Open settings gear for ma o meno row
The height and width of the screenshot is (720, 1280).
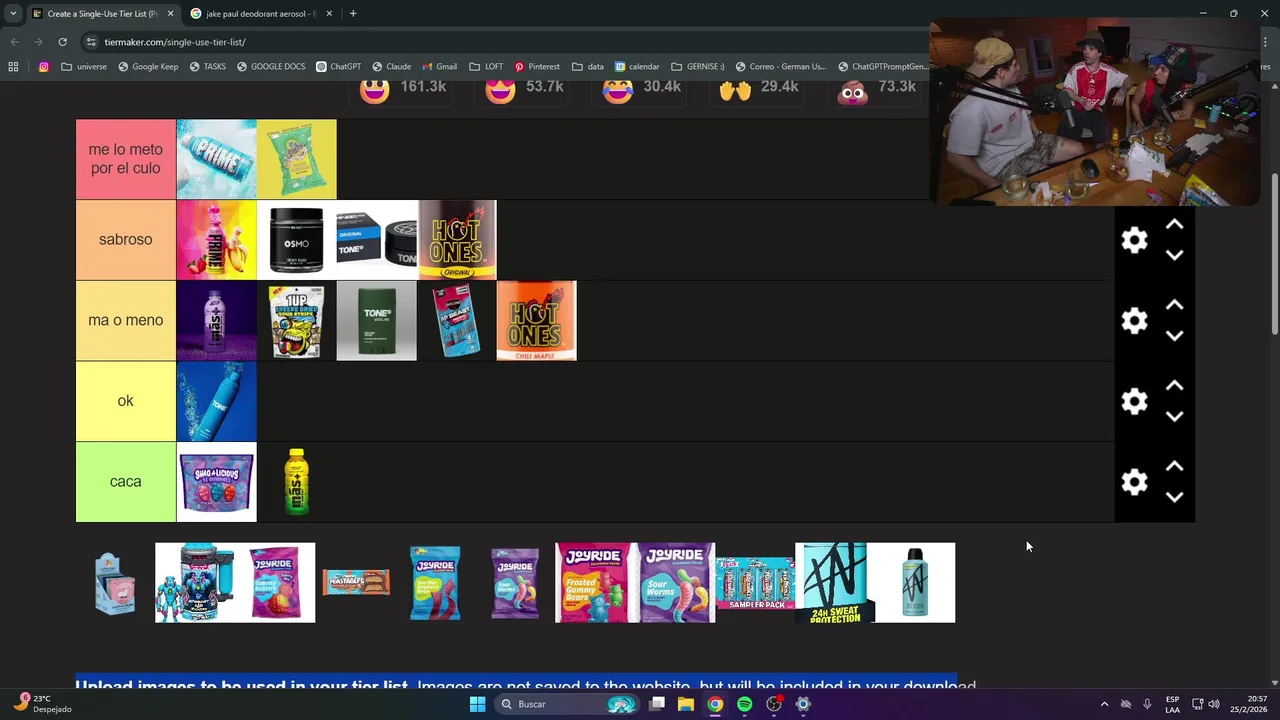1134,321
